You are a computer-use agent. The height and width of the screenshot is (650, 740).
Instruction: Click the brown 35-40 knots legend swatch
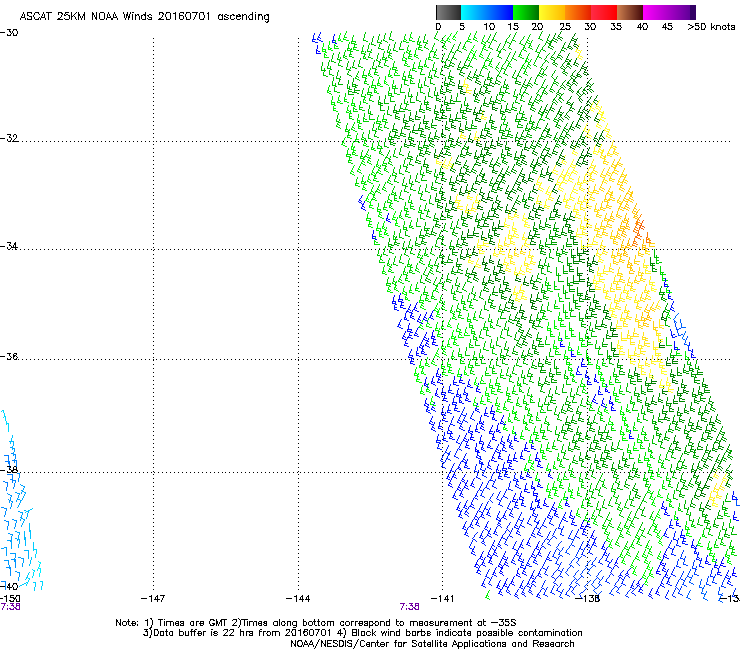pyautogui.click(x=630, y=12)
